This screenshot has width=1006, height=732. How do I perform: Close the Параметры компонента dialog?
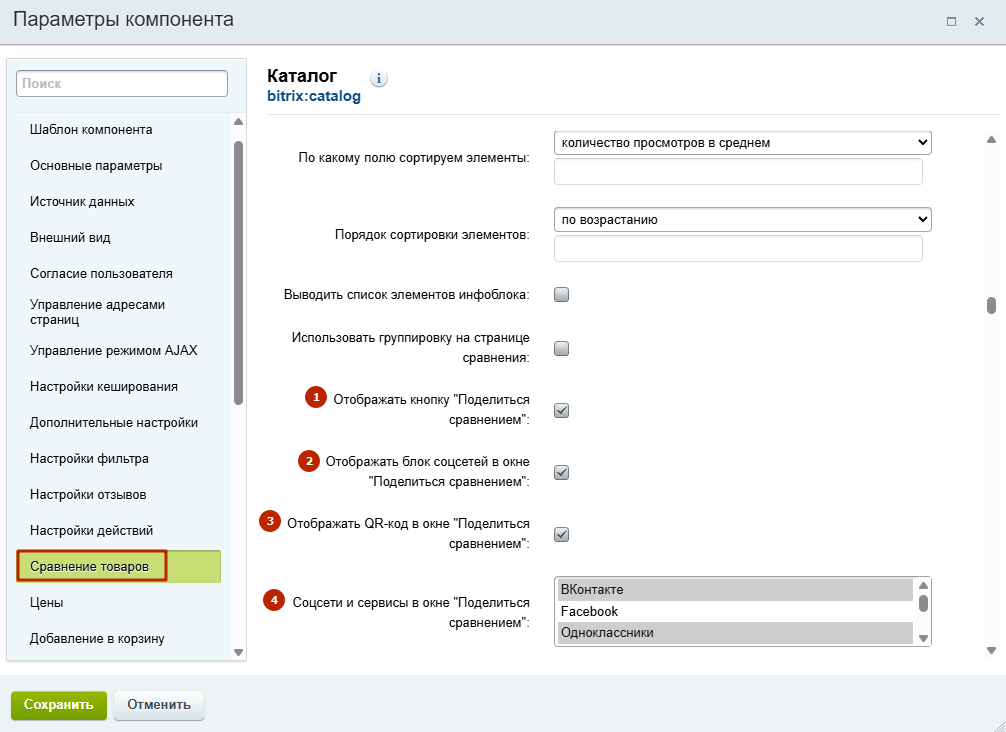click(979, 22)
